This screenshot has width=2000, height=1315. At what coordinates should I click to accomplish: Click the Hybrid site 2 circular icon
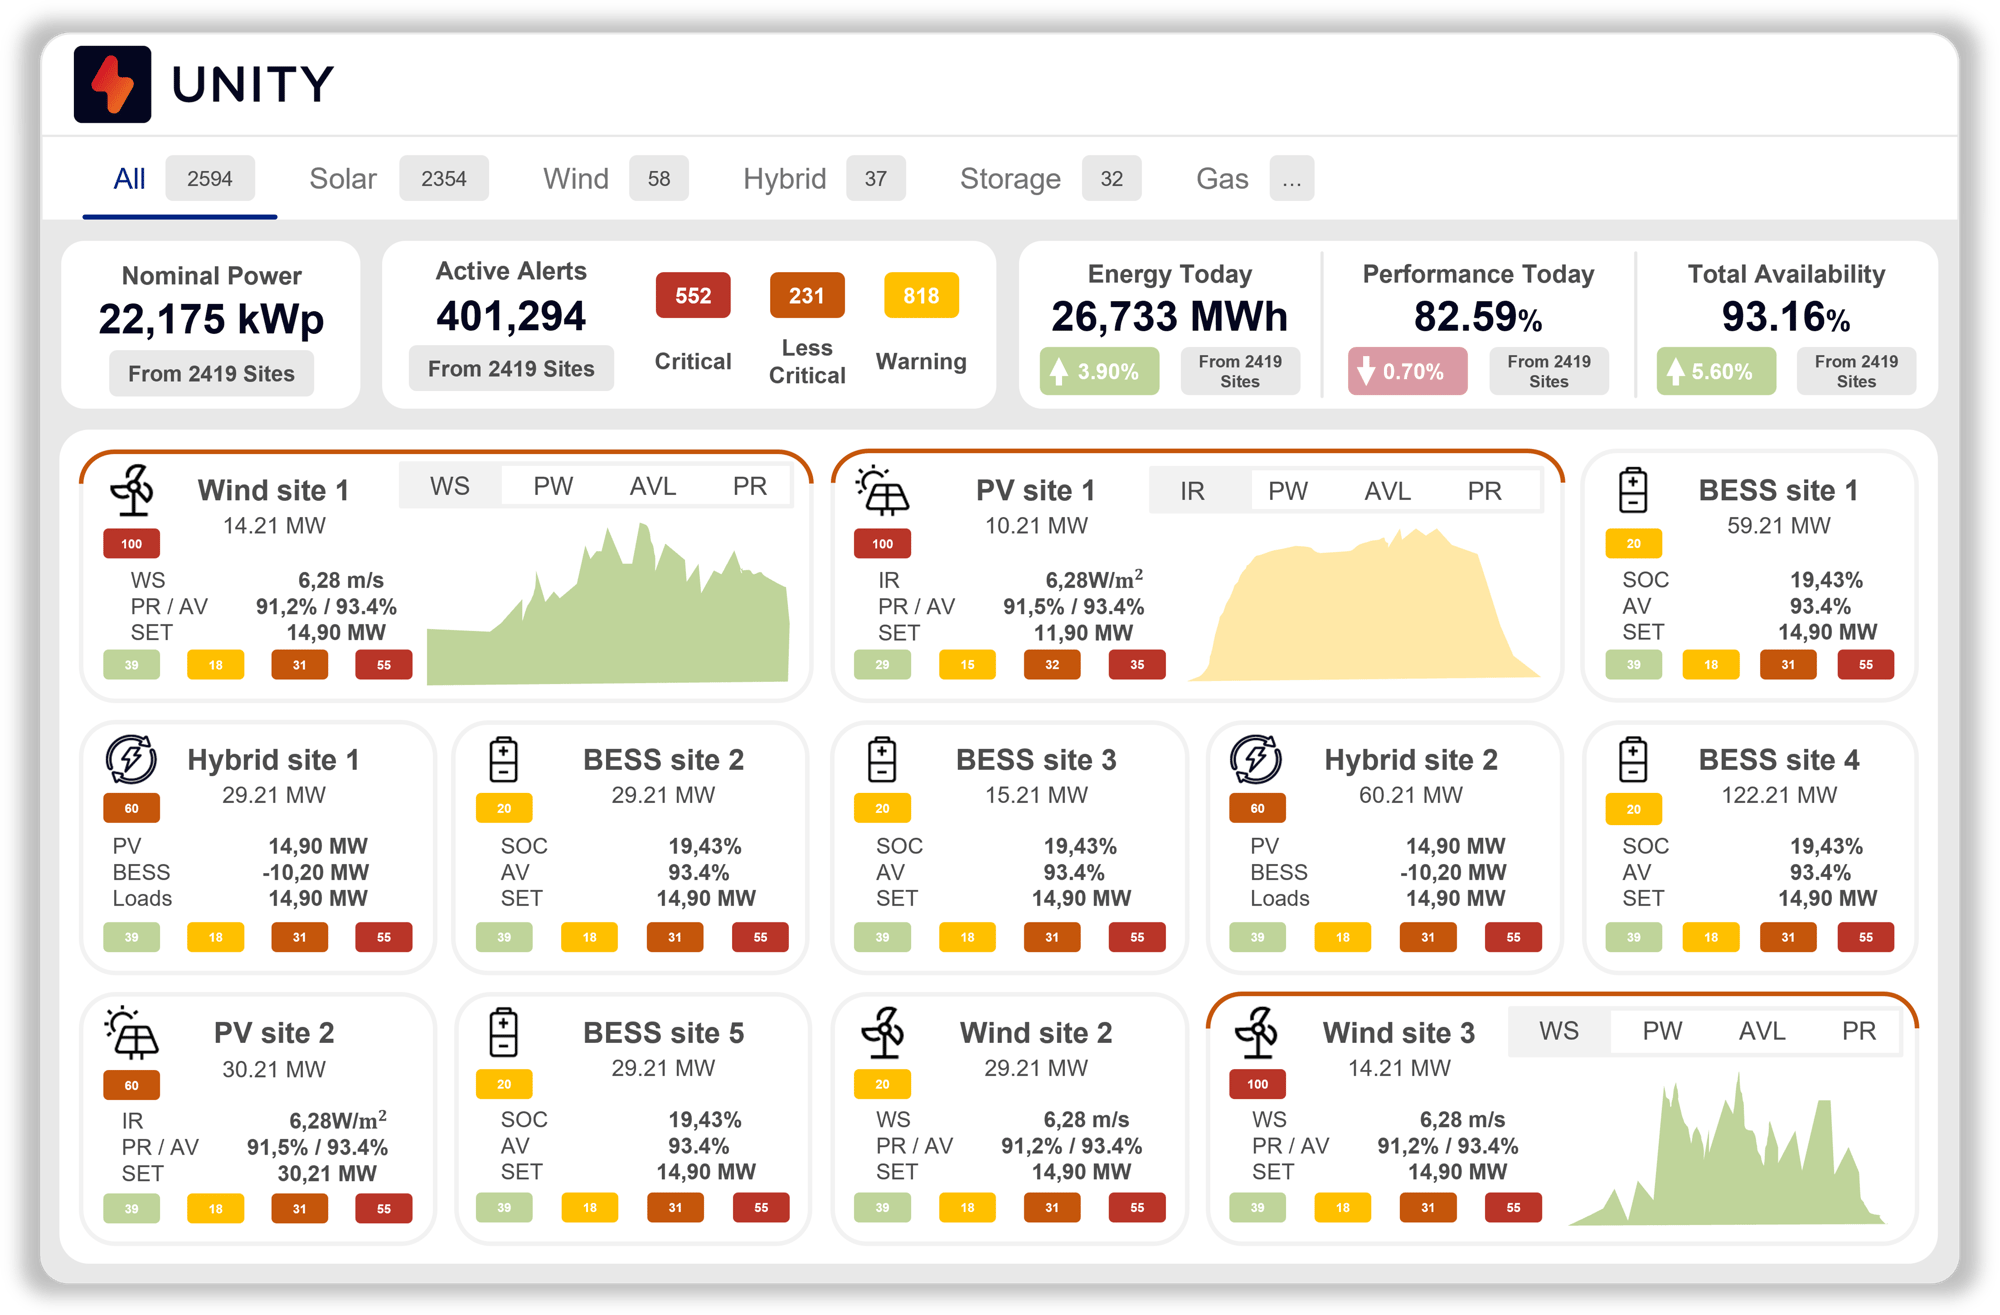coord(1256,759)
